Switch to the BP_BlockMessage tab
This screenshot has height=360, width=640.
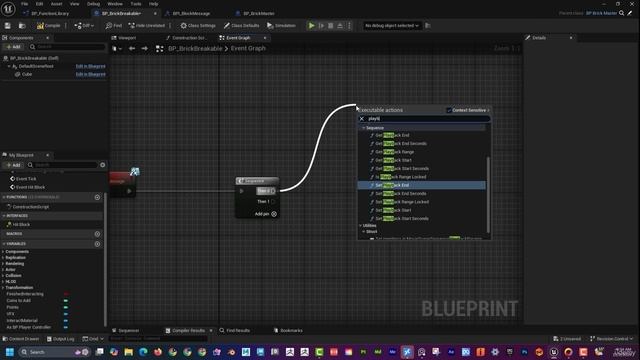[191, 13]
